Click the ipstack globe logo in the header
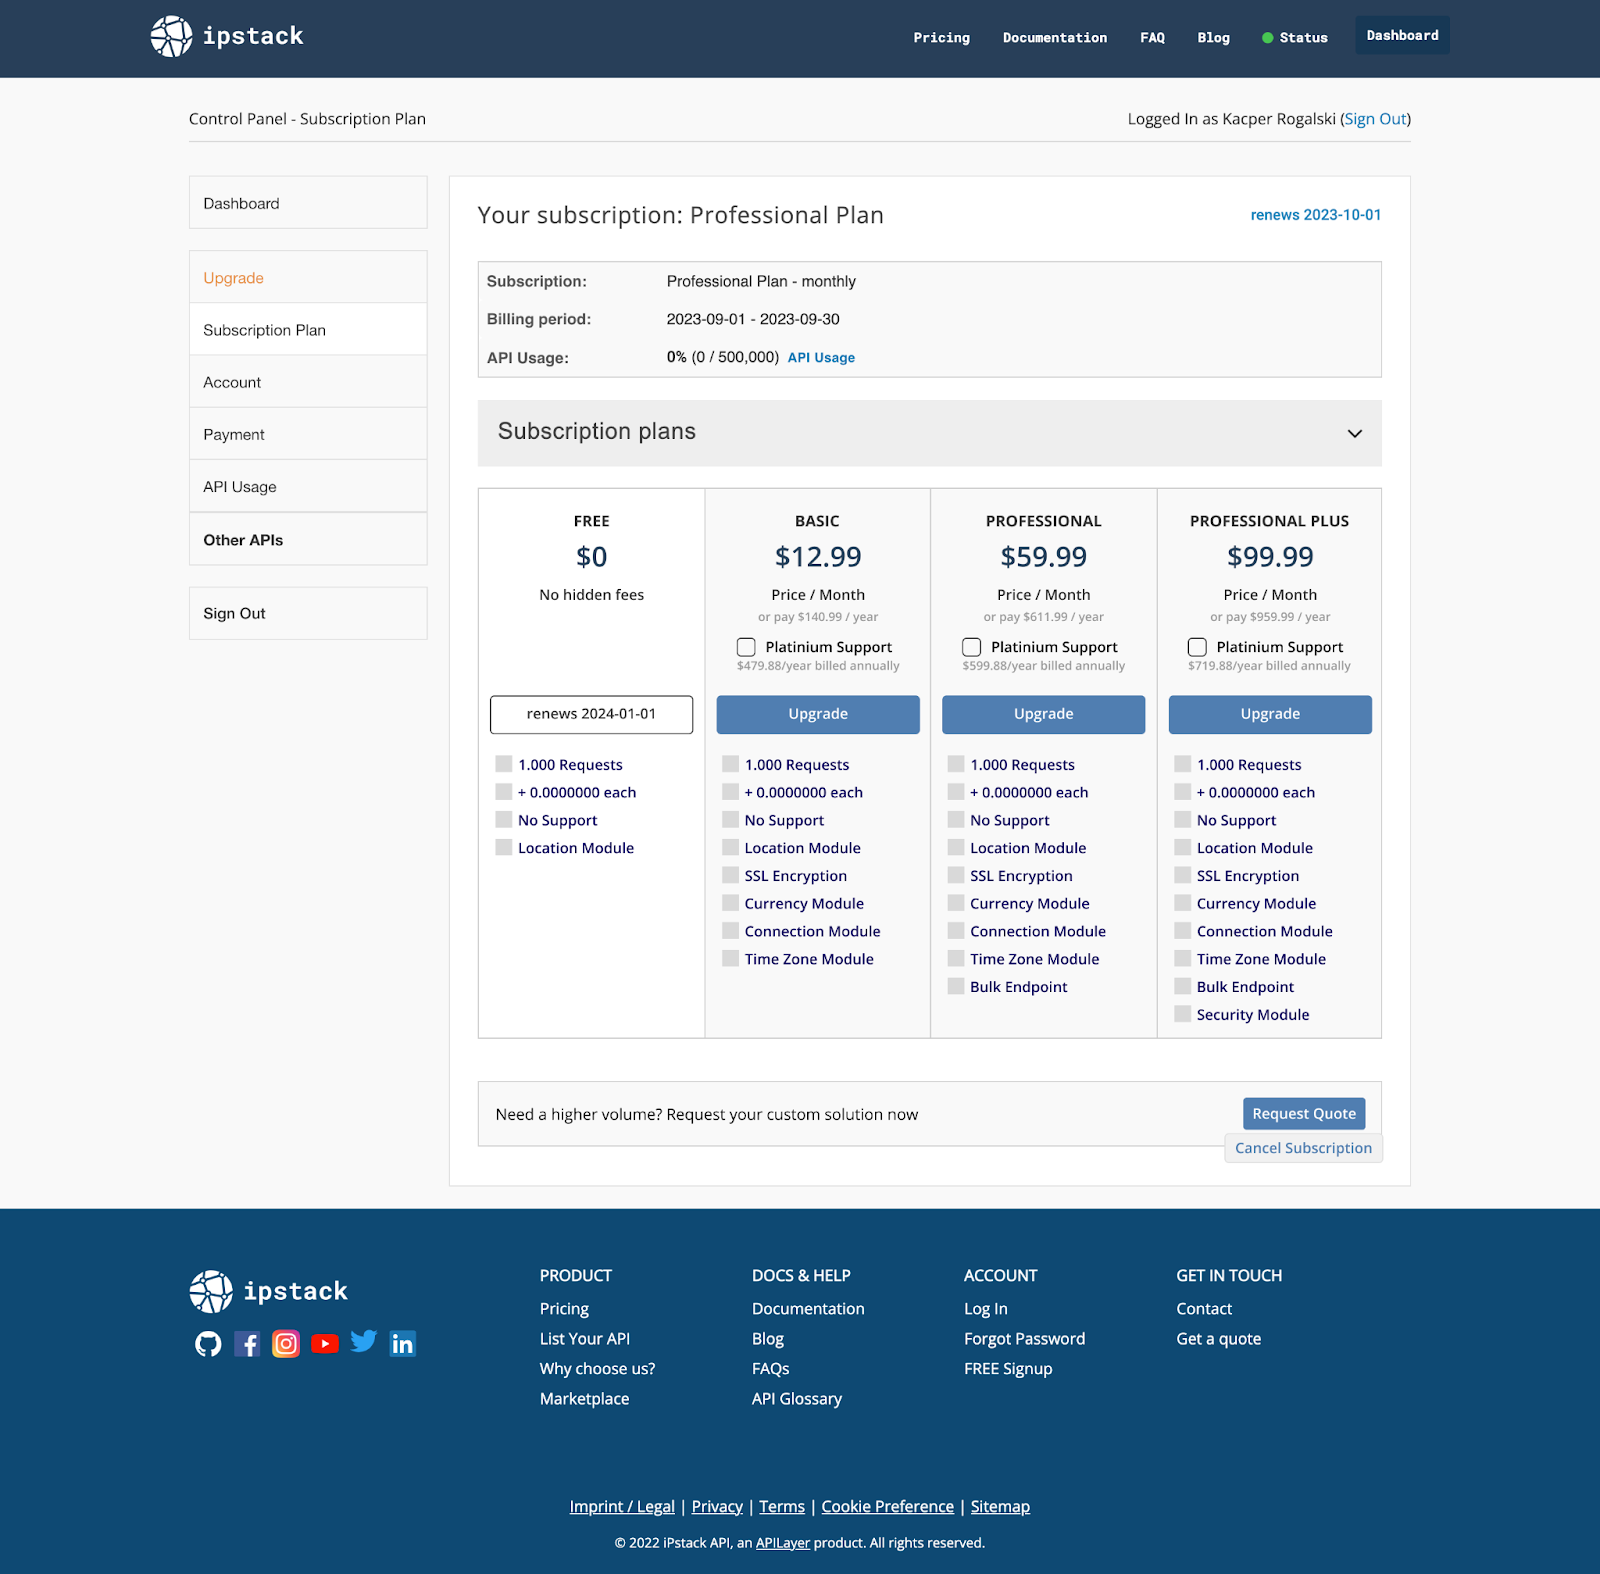This screenshot has height=1574, width=1600. coord(171,35)
